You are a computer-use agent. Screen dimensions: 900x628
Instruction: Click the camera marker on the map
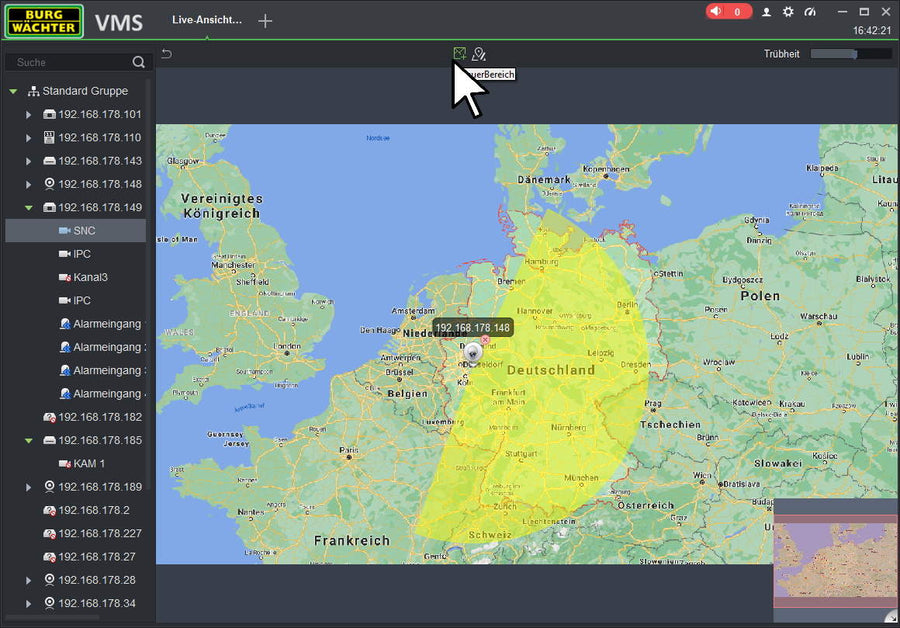(471, 351)
